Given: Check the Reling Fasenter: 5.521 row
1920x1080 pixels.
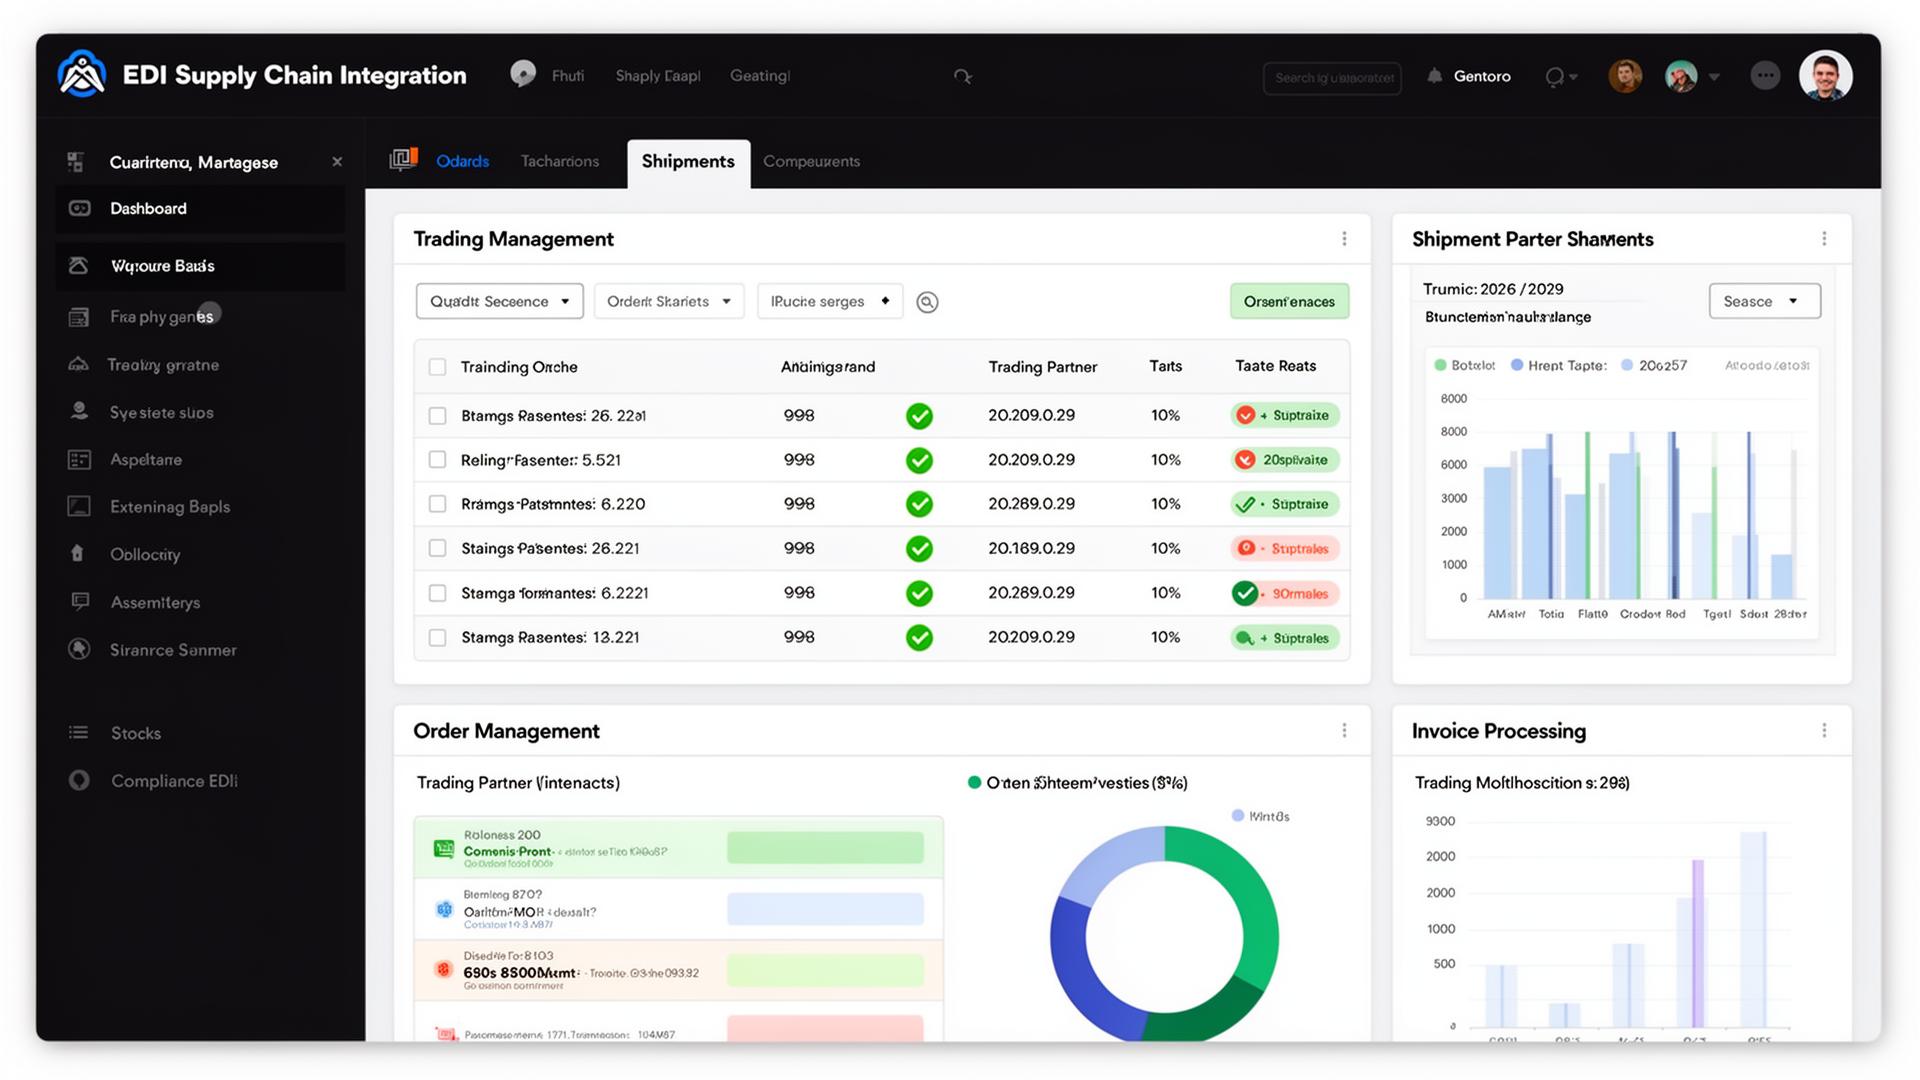Looking at the screenshot, I should [437, 459].
